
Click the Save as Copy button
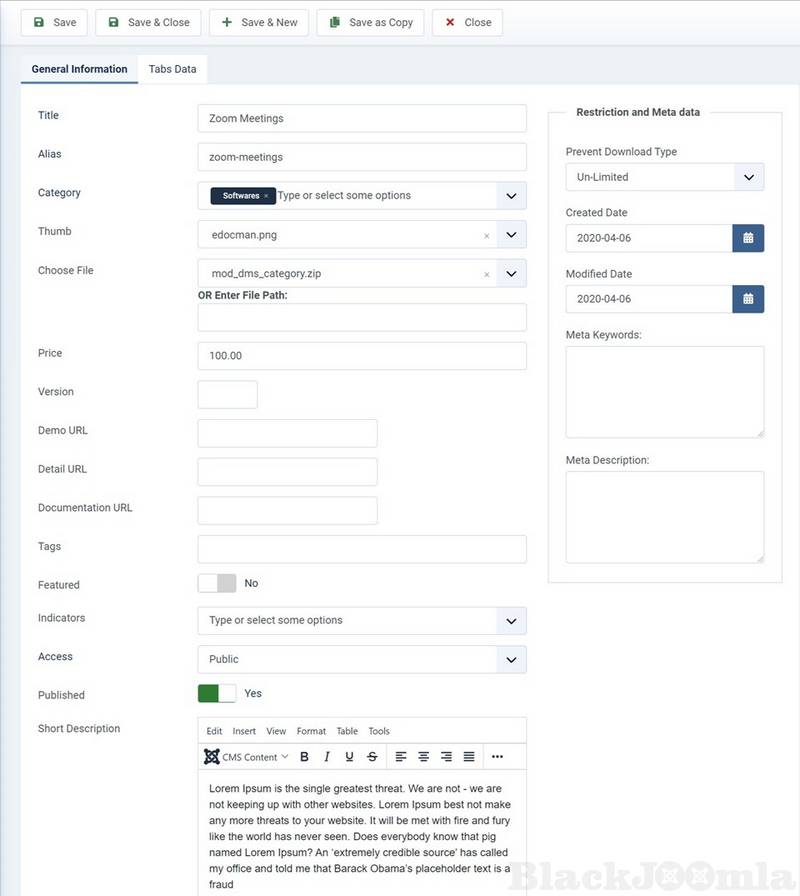click(370, 22)
